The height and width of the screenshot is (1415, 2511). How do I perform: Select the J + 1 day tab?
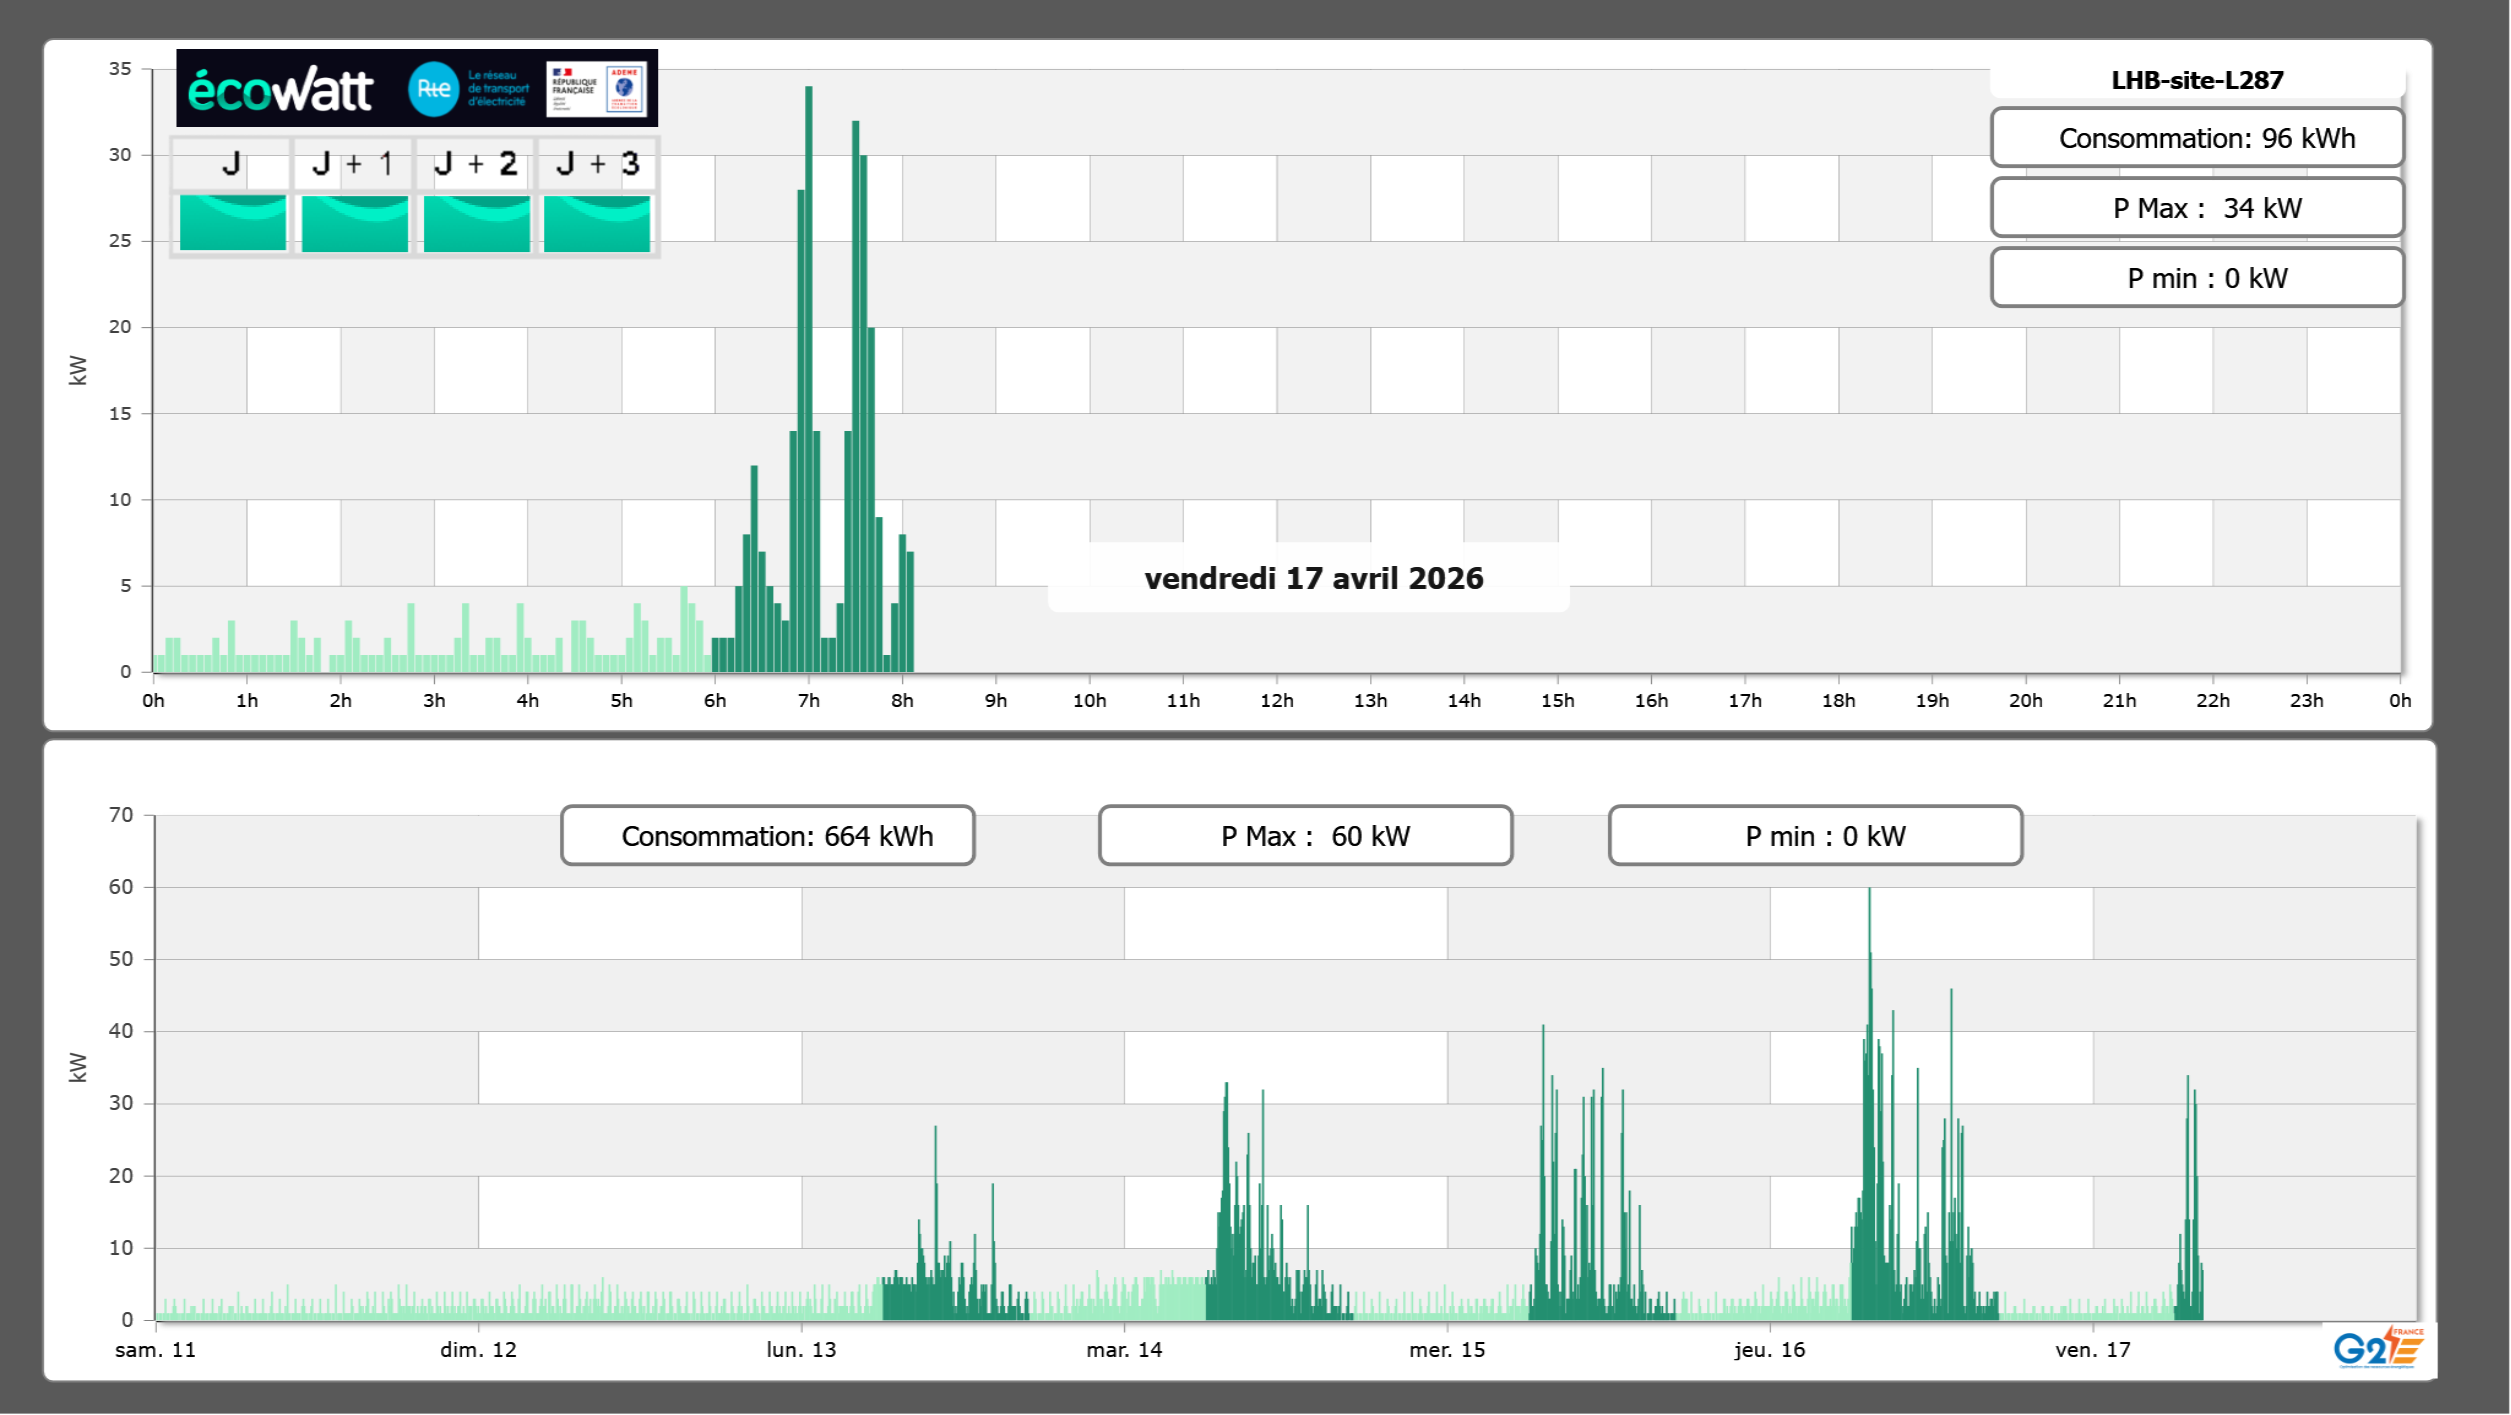pyautogui.click(x=353, y=164)
